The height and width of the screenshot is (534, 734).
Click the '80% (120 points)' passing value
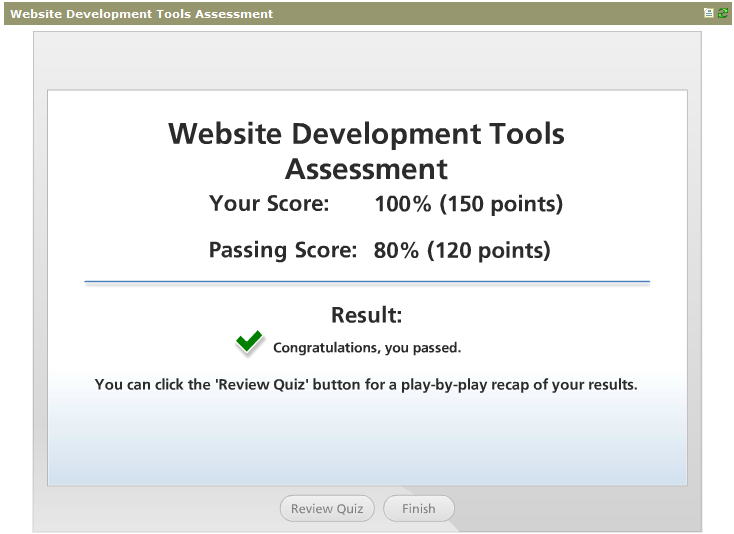(x=462, y=250)
